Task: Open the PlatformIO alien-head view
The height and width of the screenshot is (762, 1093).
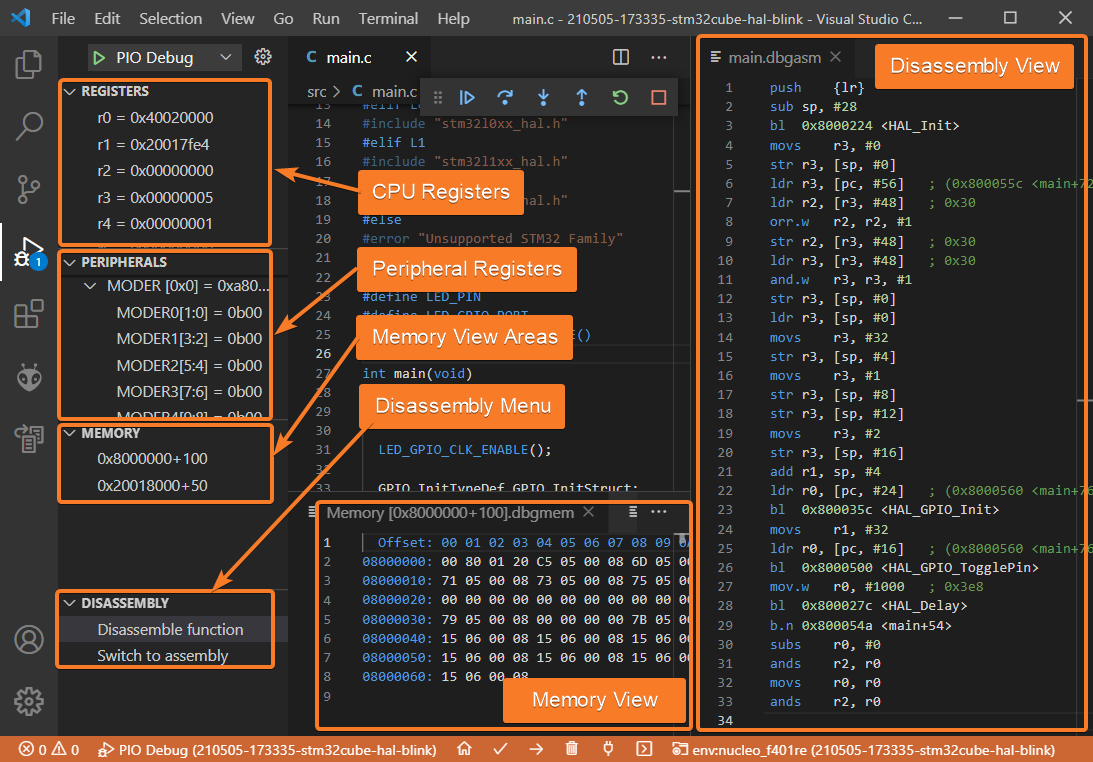Action: pyautogui.click(x=29, y=377)
